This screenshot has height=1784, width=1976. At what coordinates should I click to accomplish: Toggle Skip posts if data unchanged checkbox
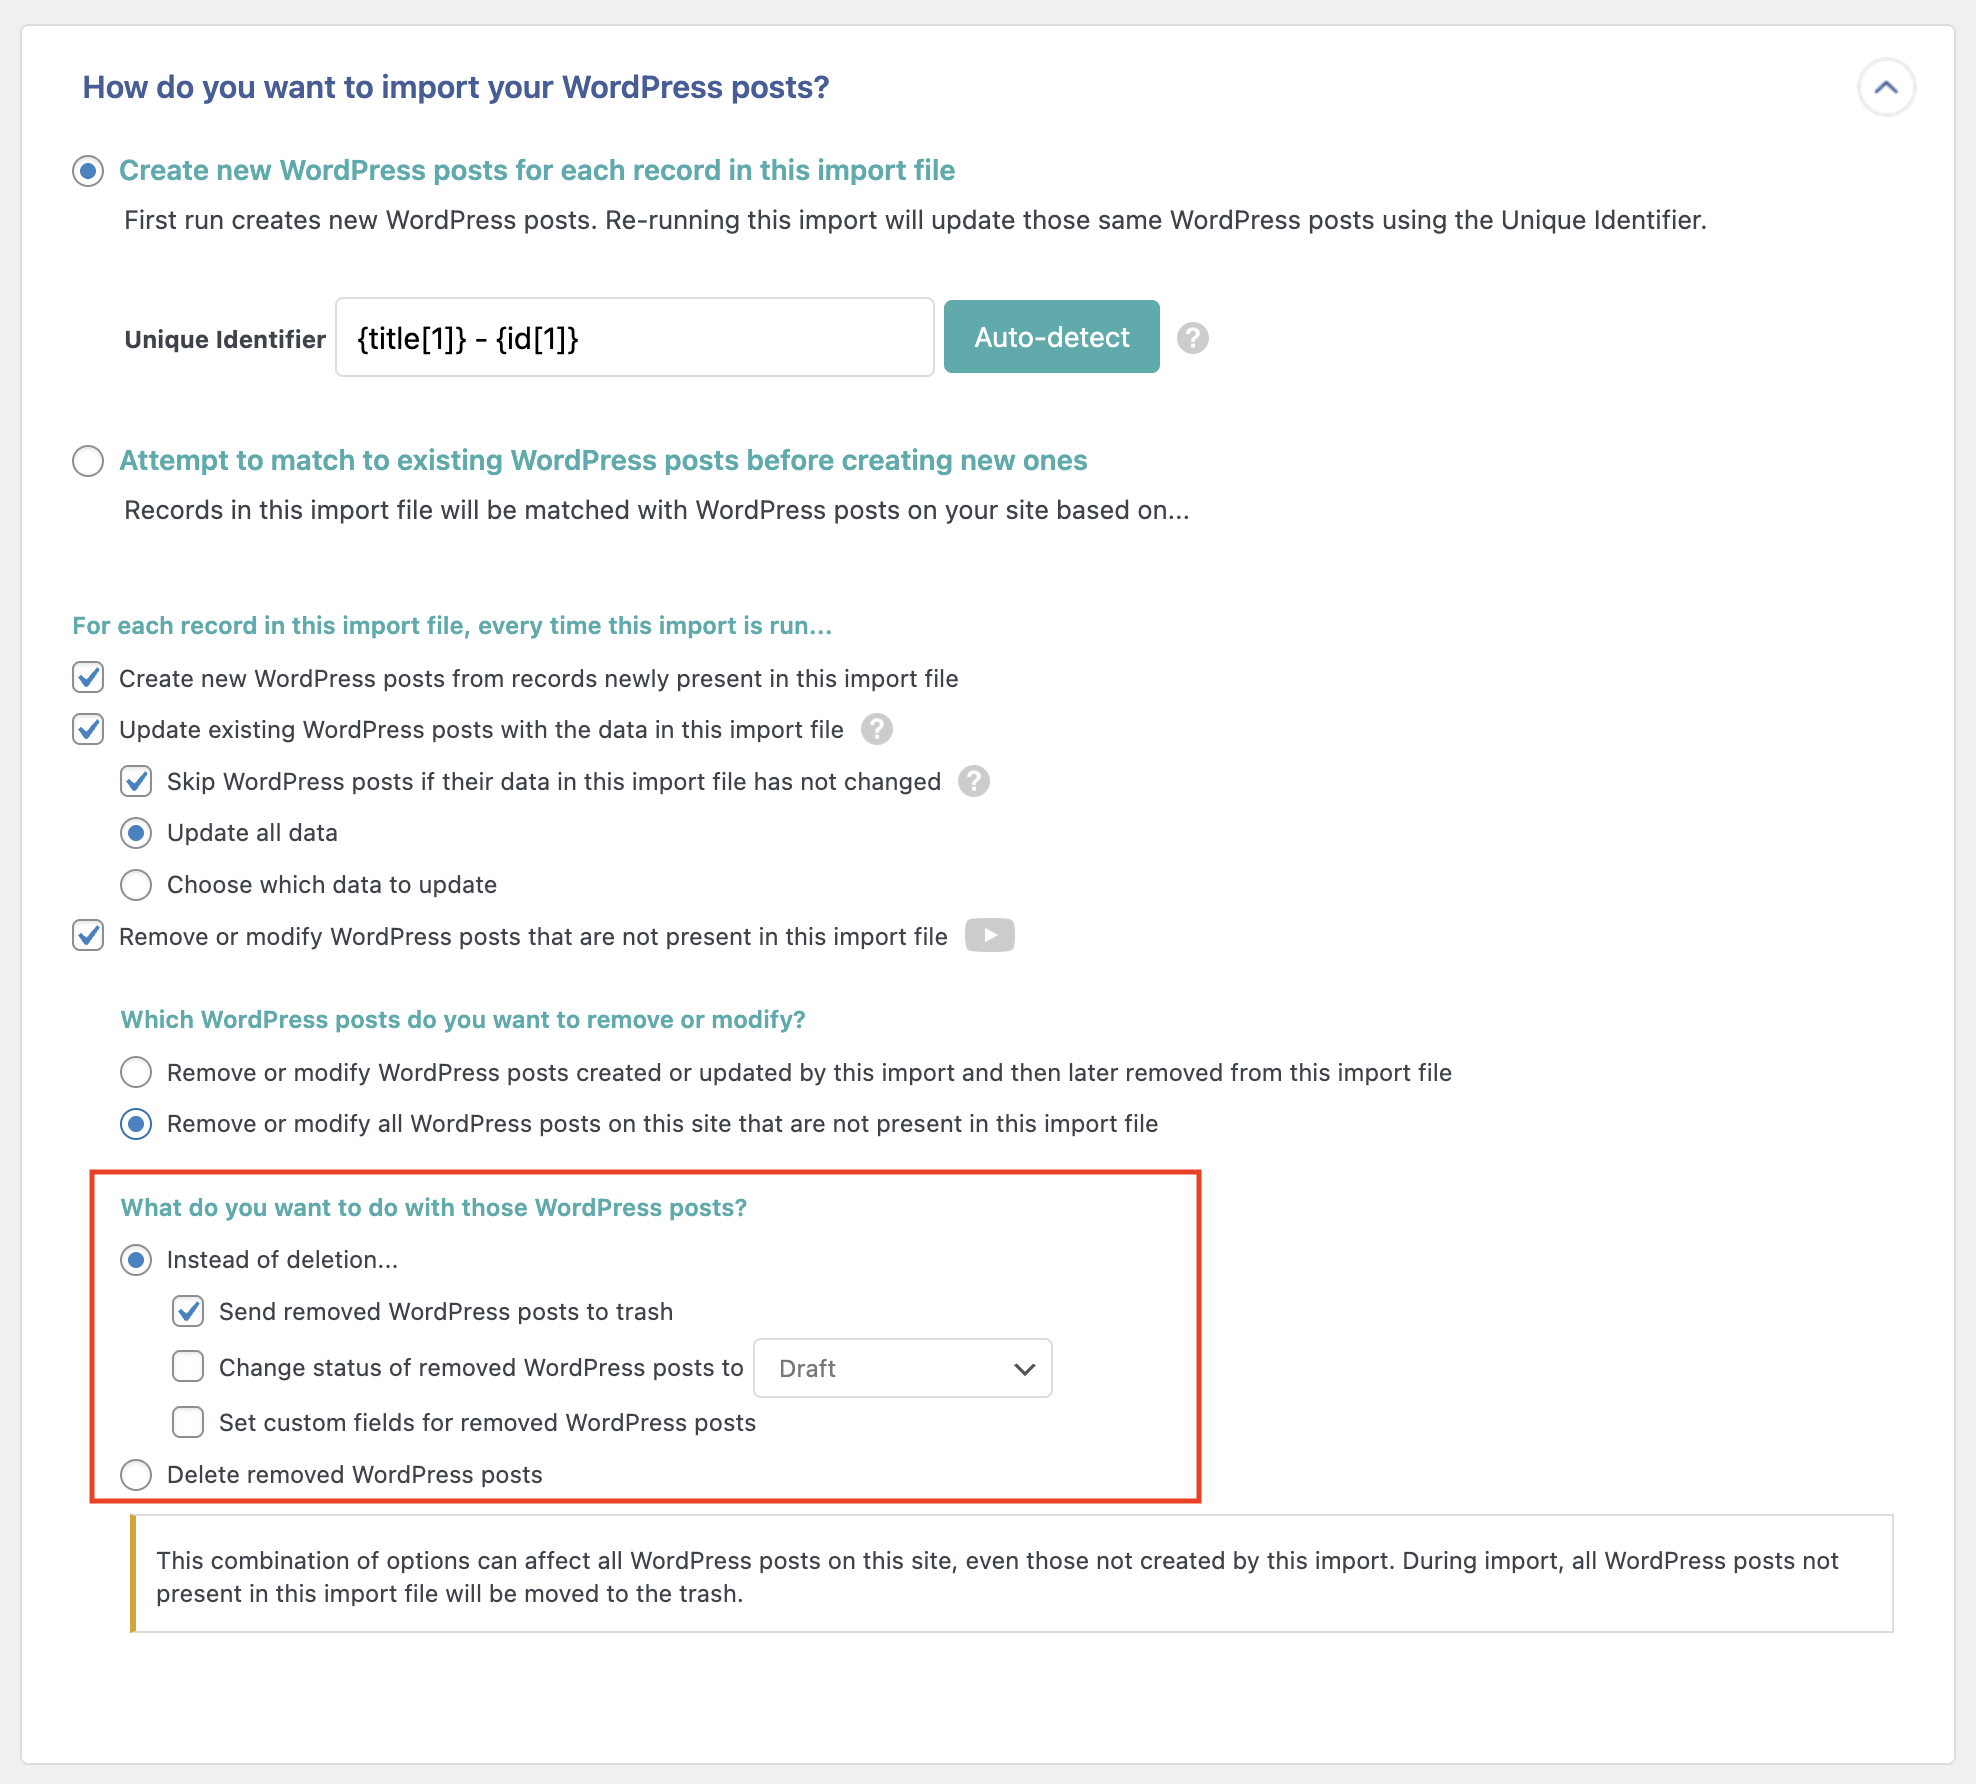tap(136, 781)
